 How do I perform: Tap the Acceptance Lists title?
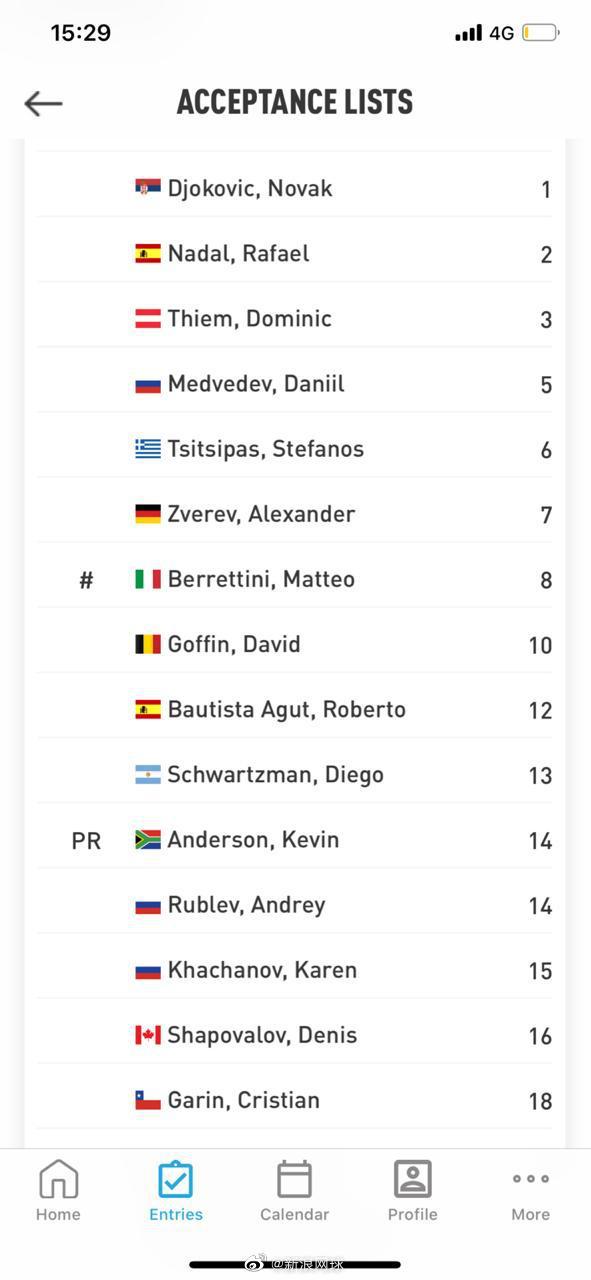[295, 102]
